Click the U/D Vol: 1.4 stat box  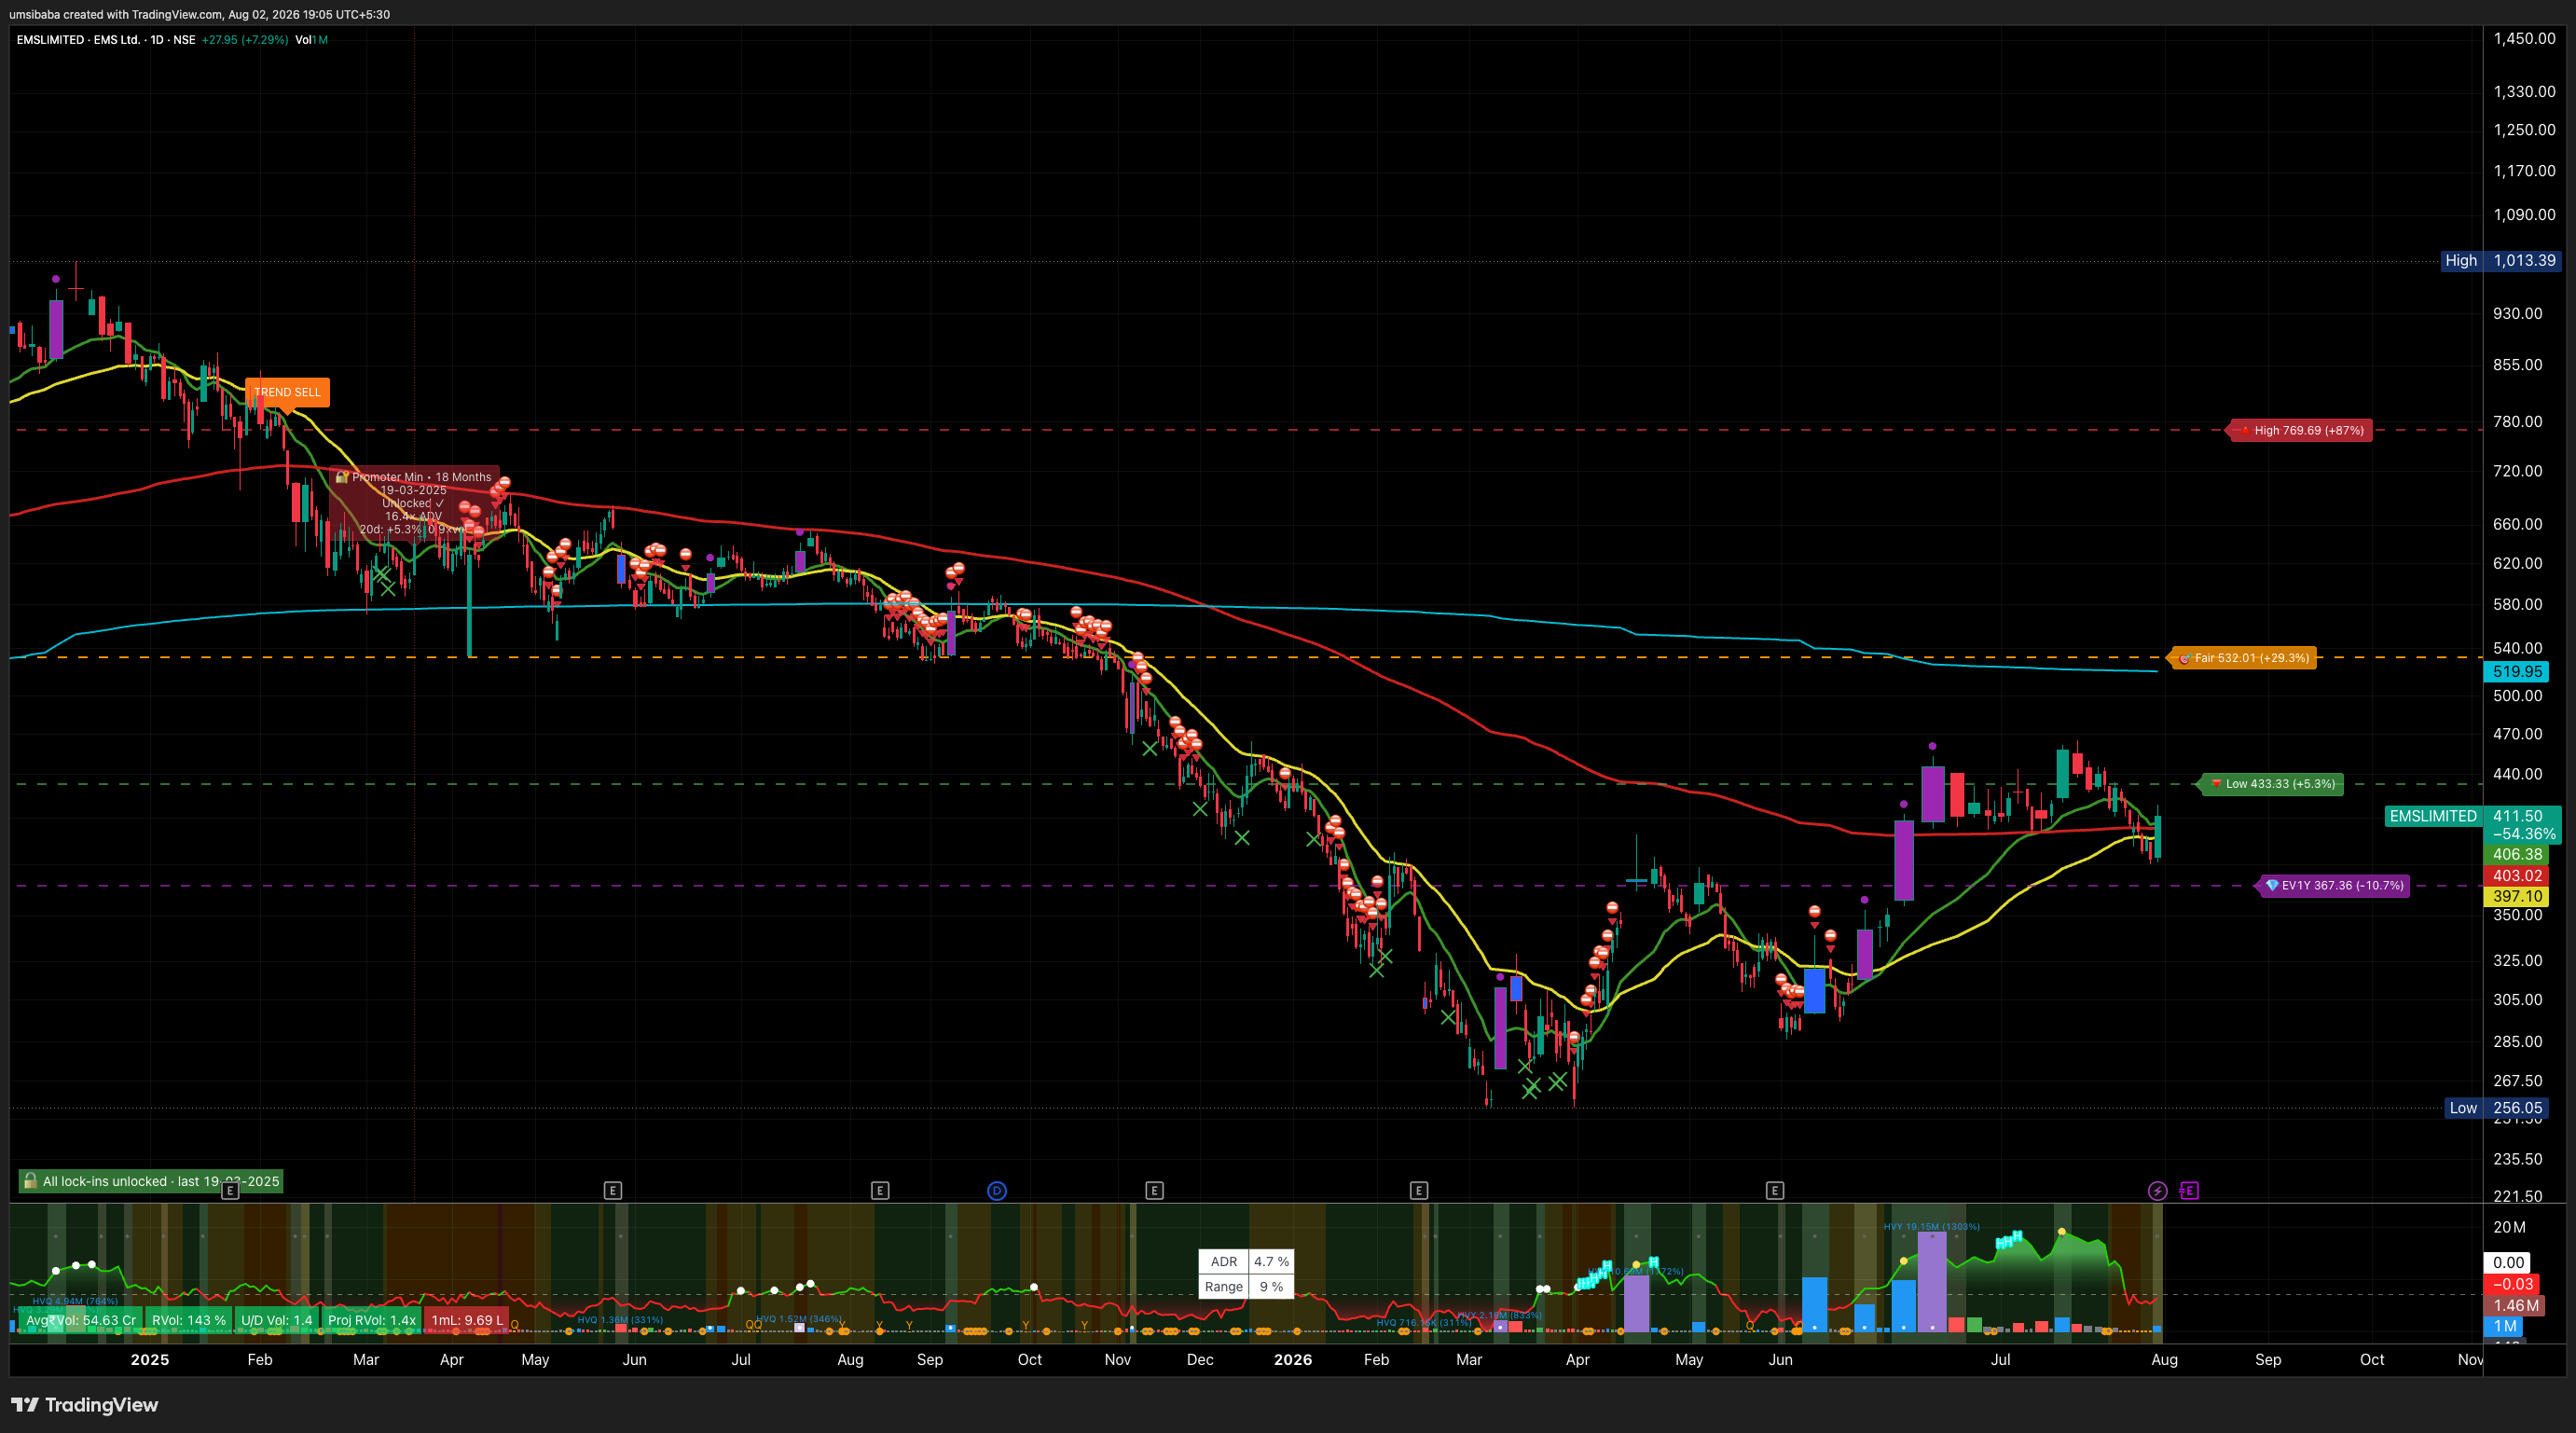click(277, 1320)
